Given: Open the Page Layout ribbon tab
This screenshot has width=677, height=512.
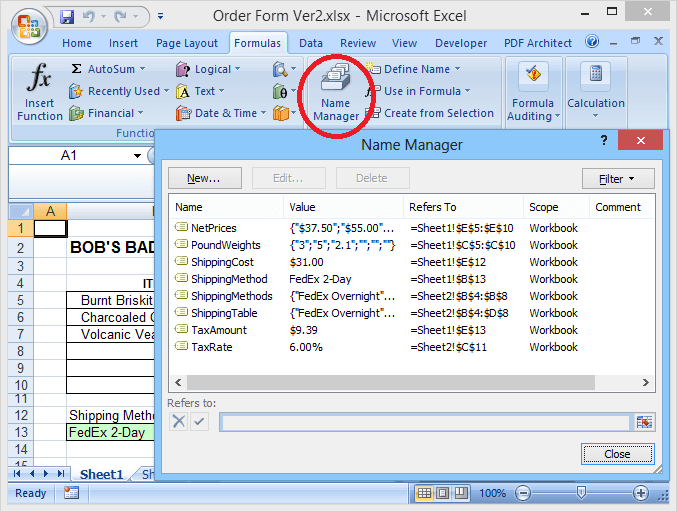Looking at the screenshot, I should pos(186,43).
